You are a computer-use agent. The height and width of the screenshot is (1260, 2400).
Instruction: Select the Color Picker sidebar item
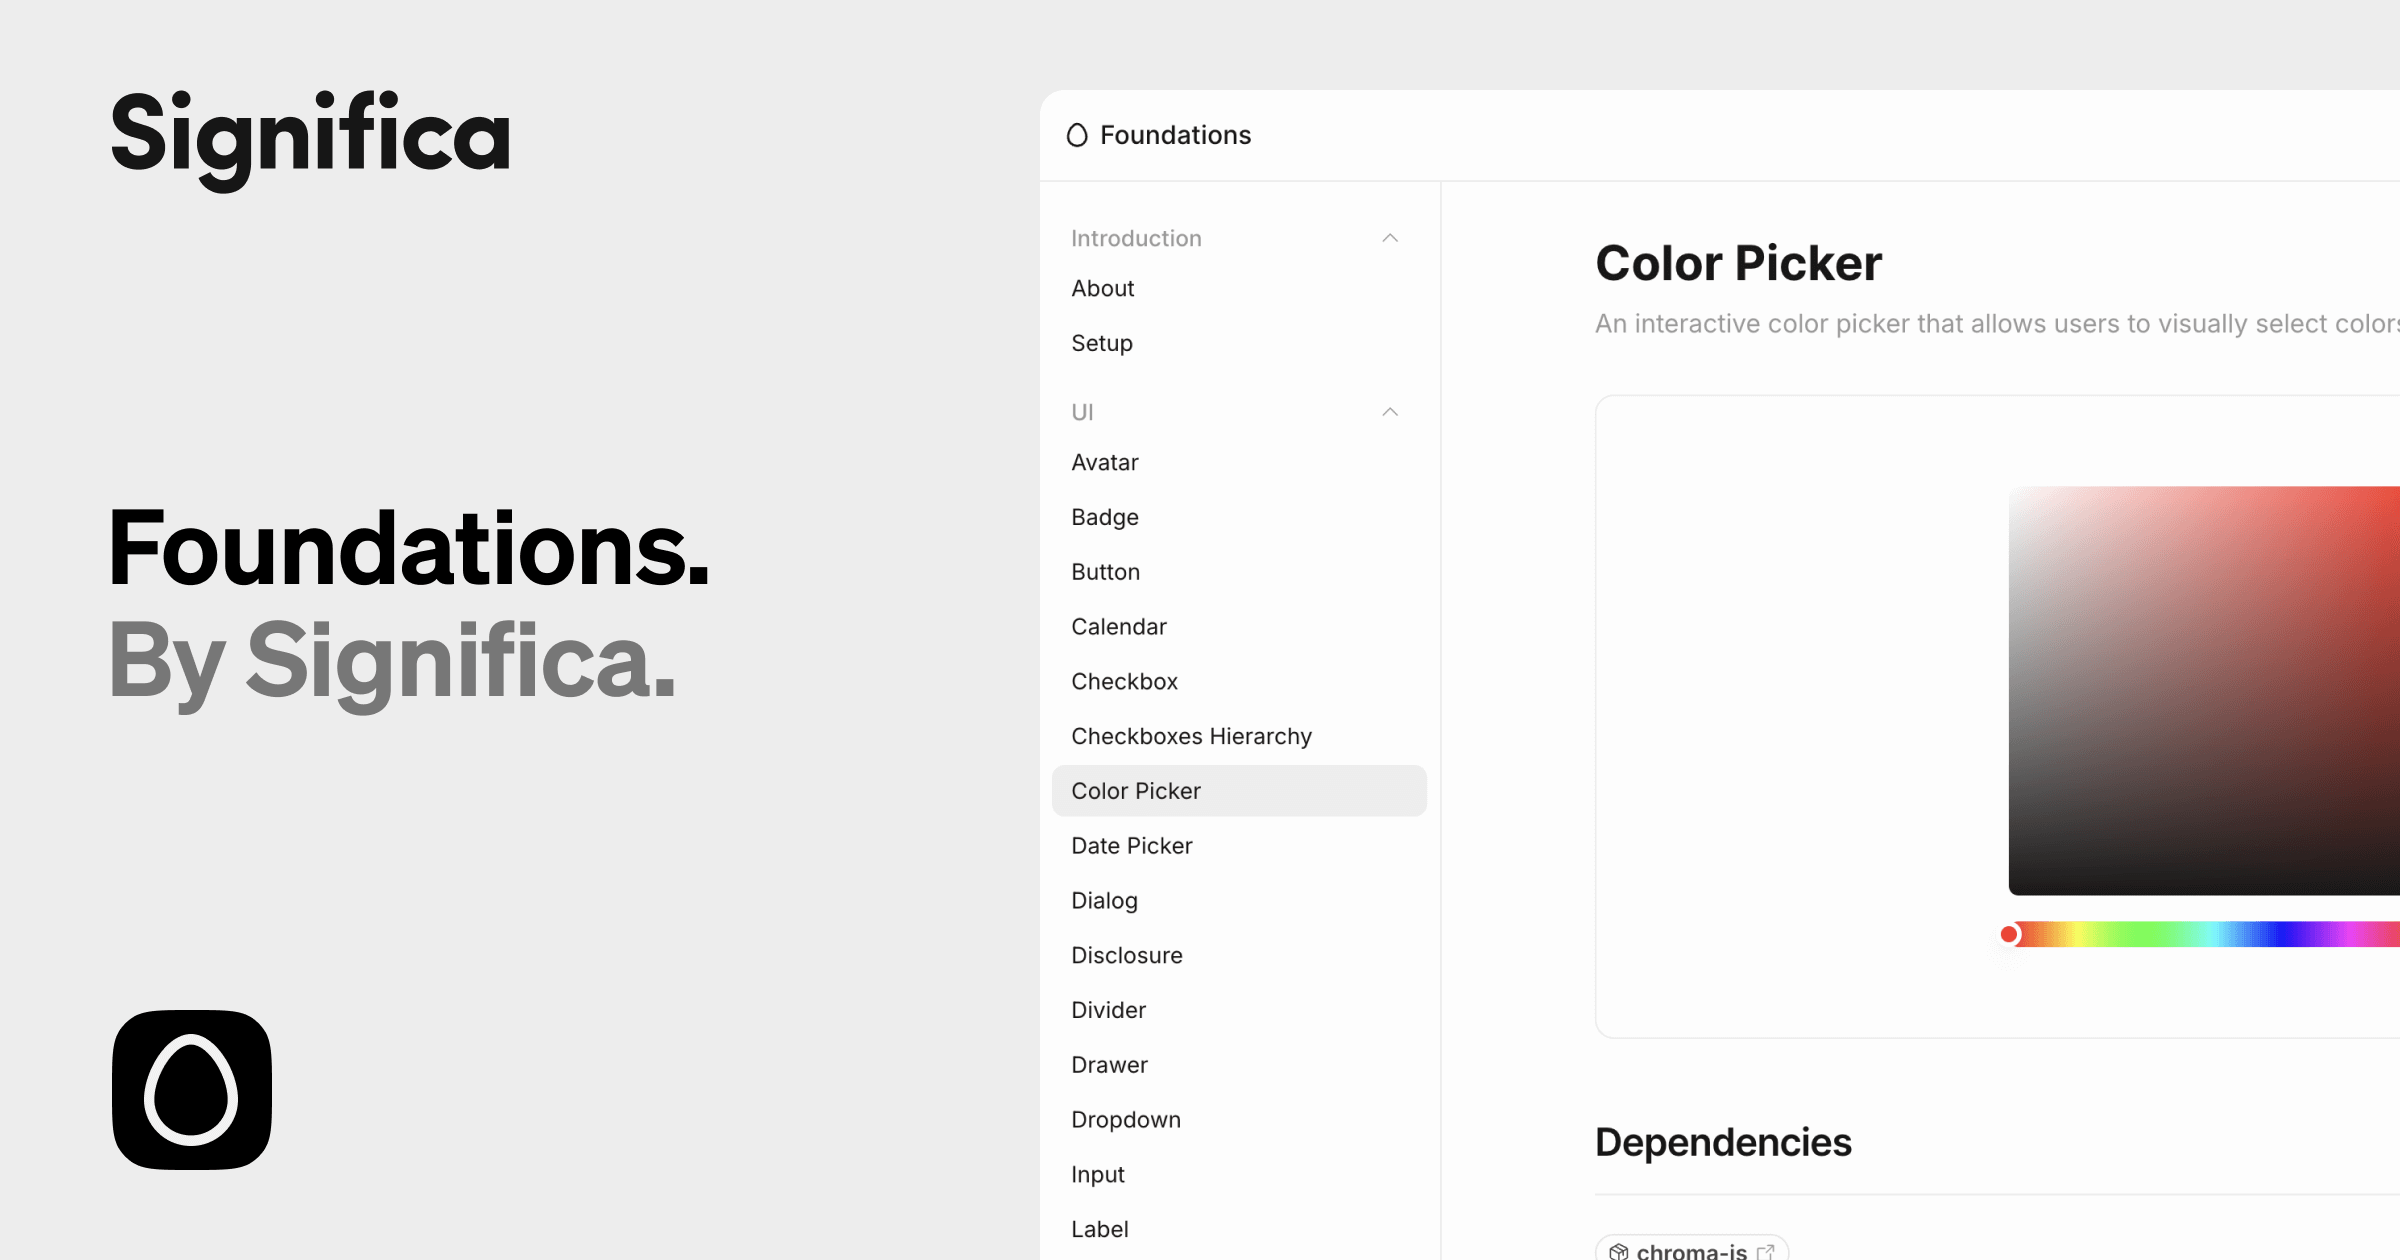coord(1136,791)
